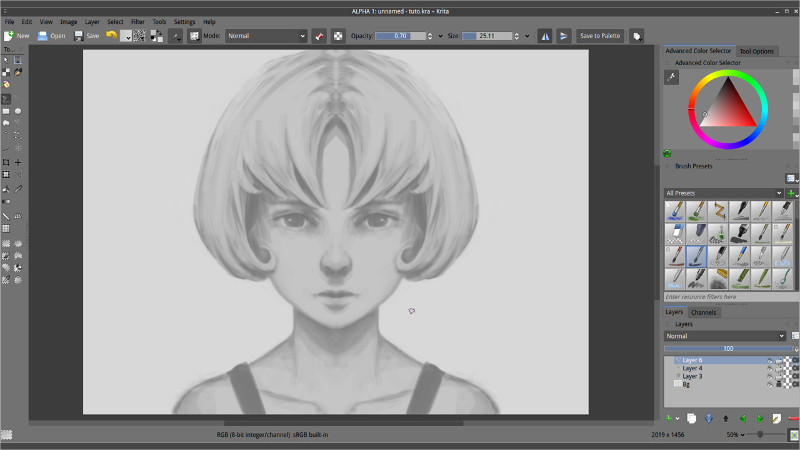Image resolution: width=800 pixels, height=450 pixels.
Task: Toggle eraser mode icon in toolbar
Action: (x=319, y=36)
